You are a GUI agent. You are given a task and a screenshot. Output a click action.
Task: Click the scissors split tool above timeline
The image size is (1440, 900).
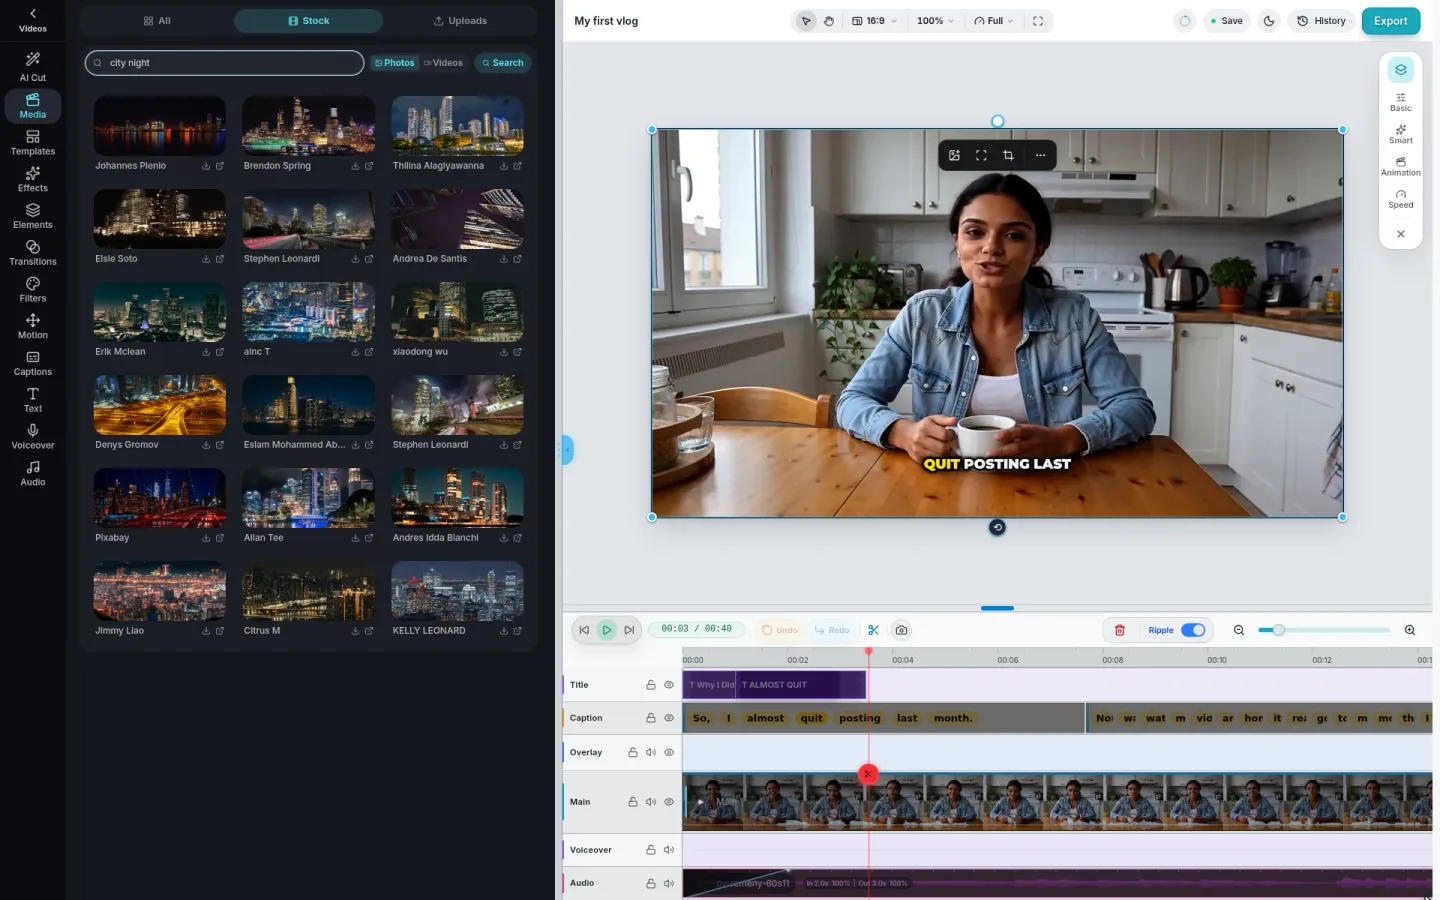tap(873, 630)
